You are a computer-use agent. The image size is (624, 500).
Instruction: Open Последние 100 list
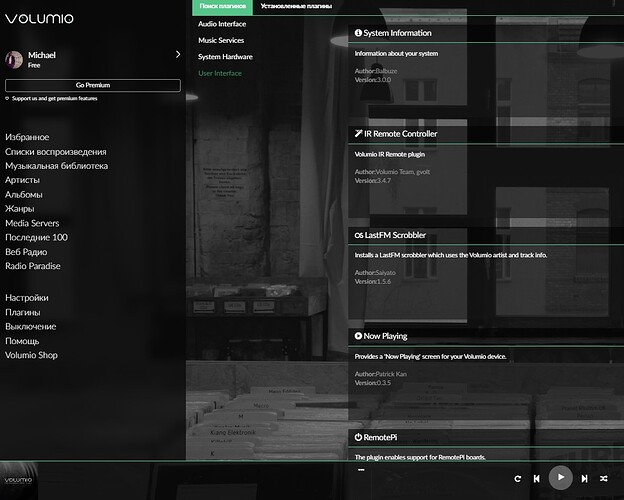[37, 238]
